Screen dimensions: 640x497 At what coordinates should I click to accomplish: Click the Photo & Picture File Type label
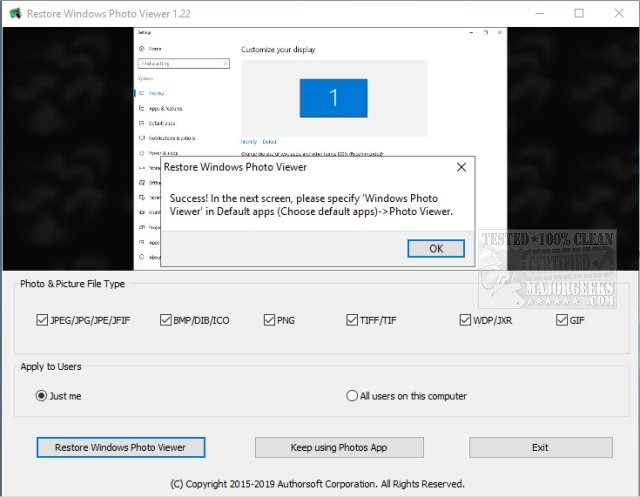pos(73,284)
